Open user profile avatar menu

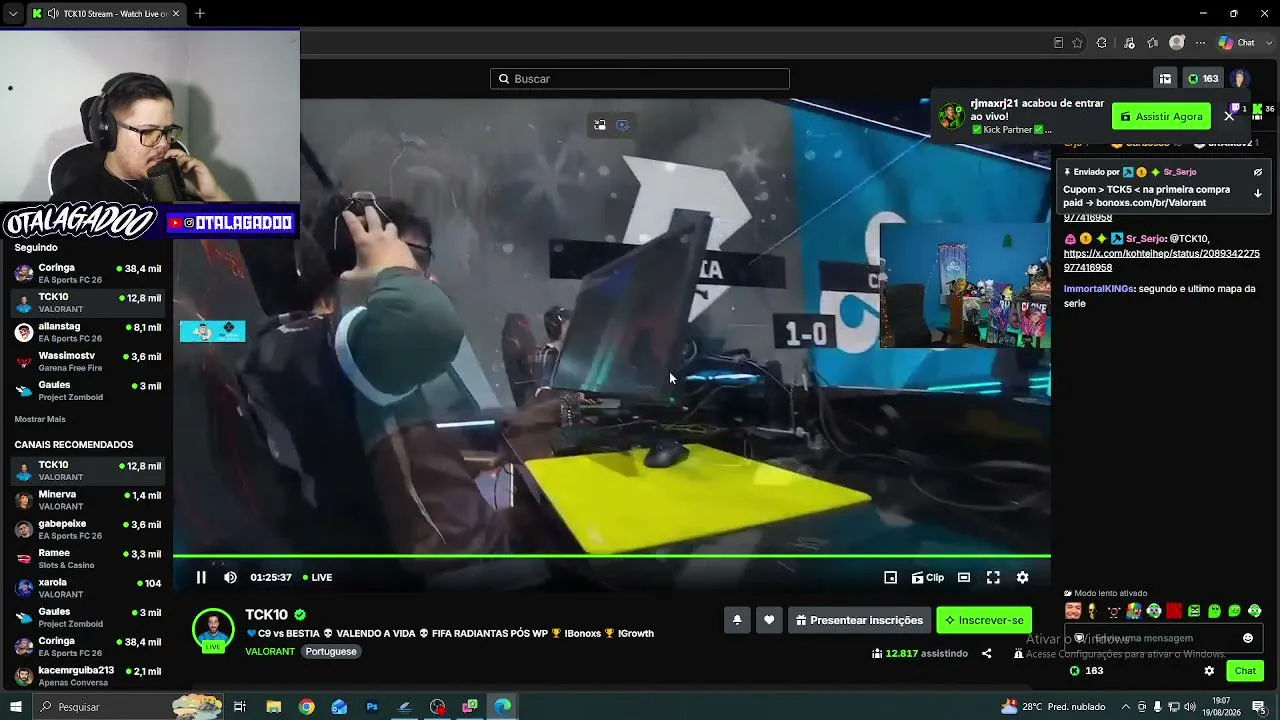point(1240,79)
